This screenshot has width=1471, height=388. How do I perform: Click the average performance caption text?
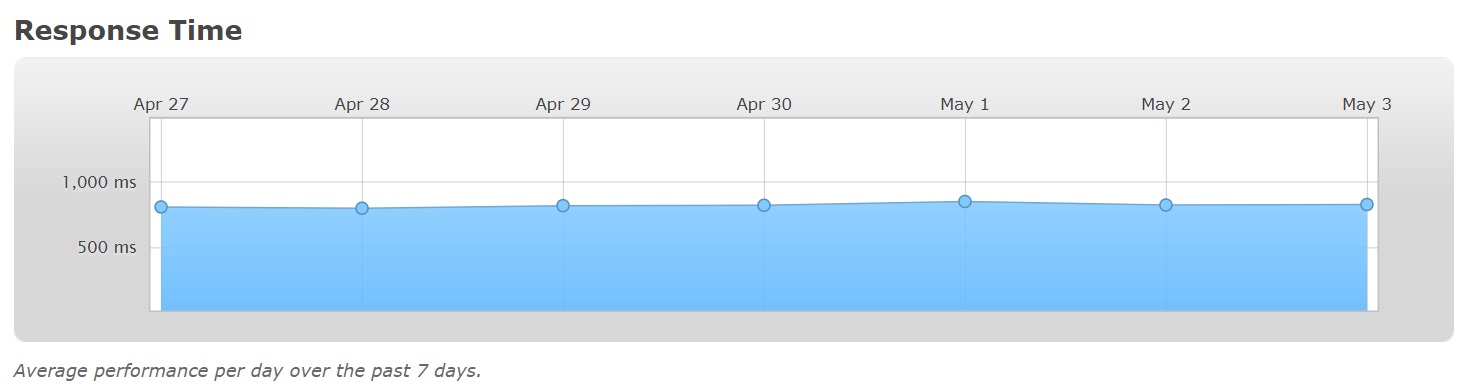[x=248, y=371]
